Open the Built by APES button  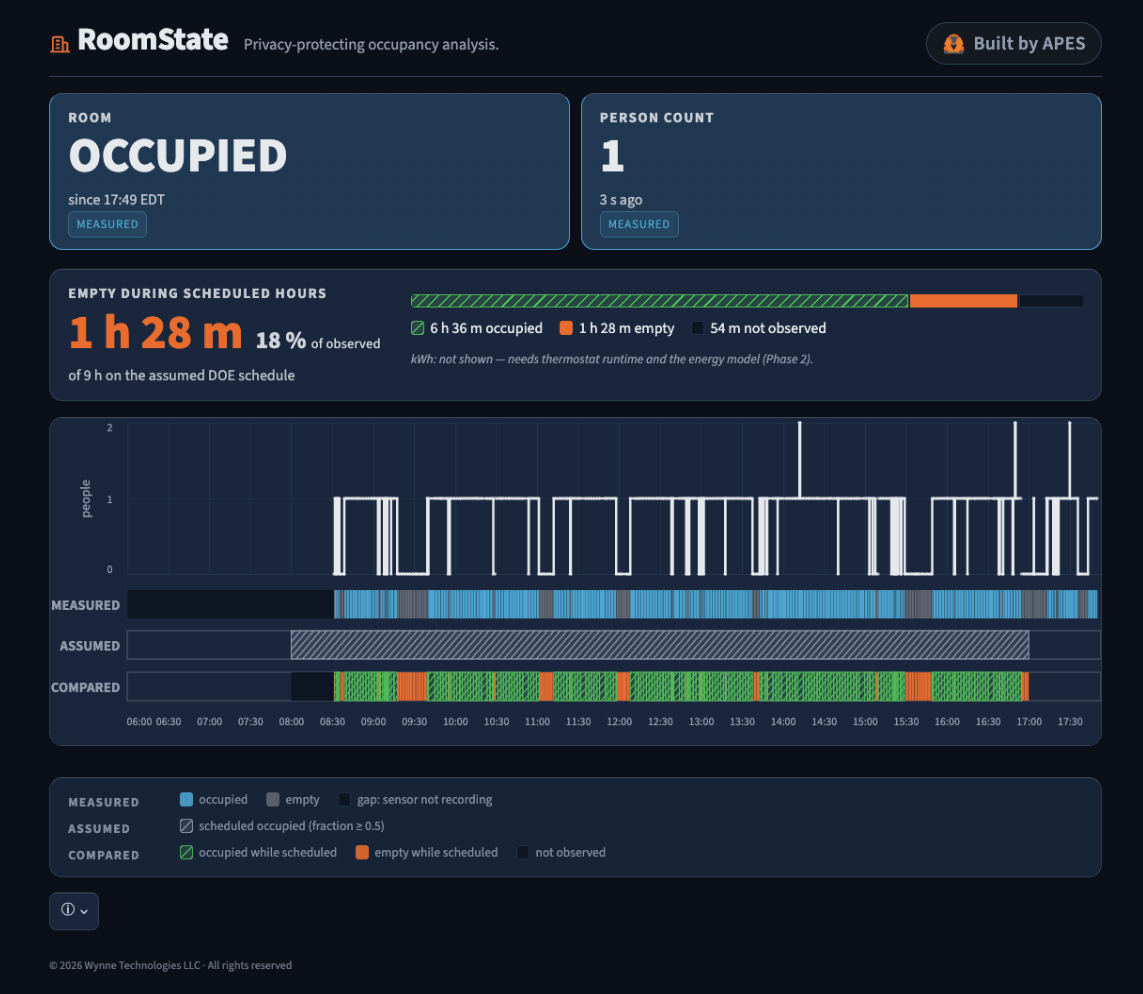[x=1013, y=44]
